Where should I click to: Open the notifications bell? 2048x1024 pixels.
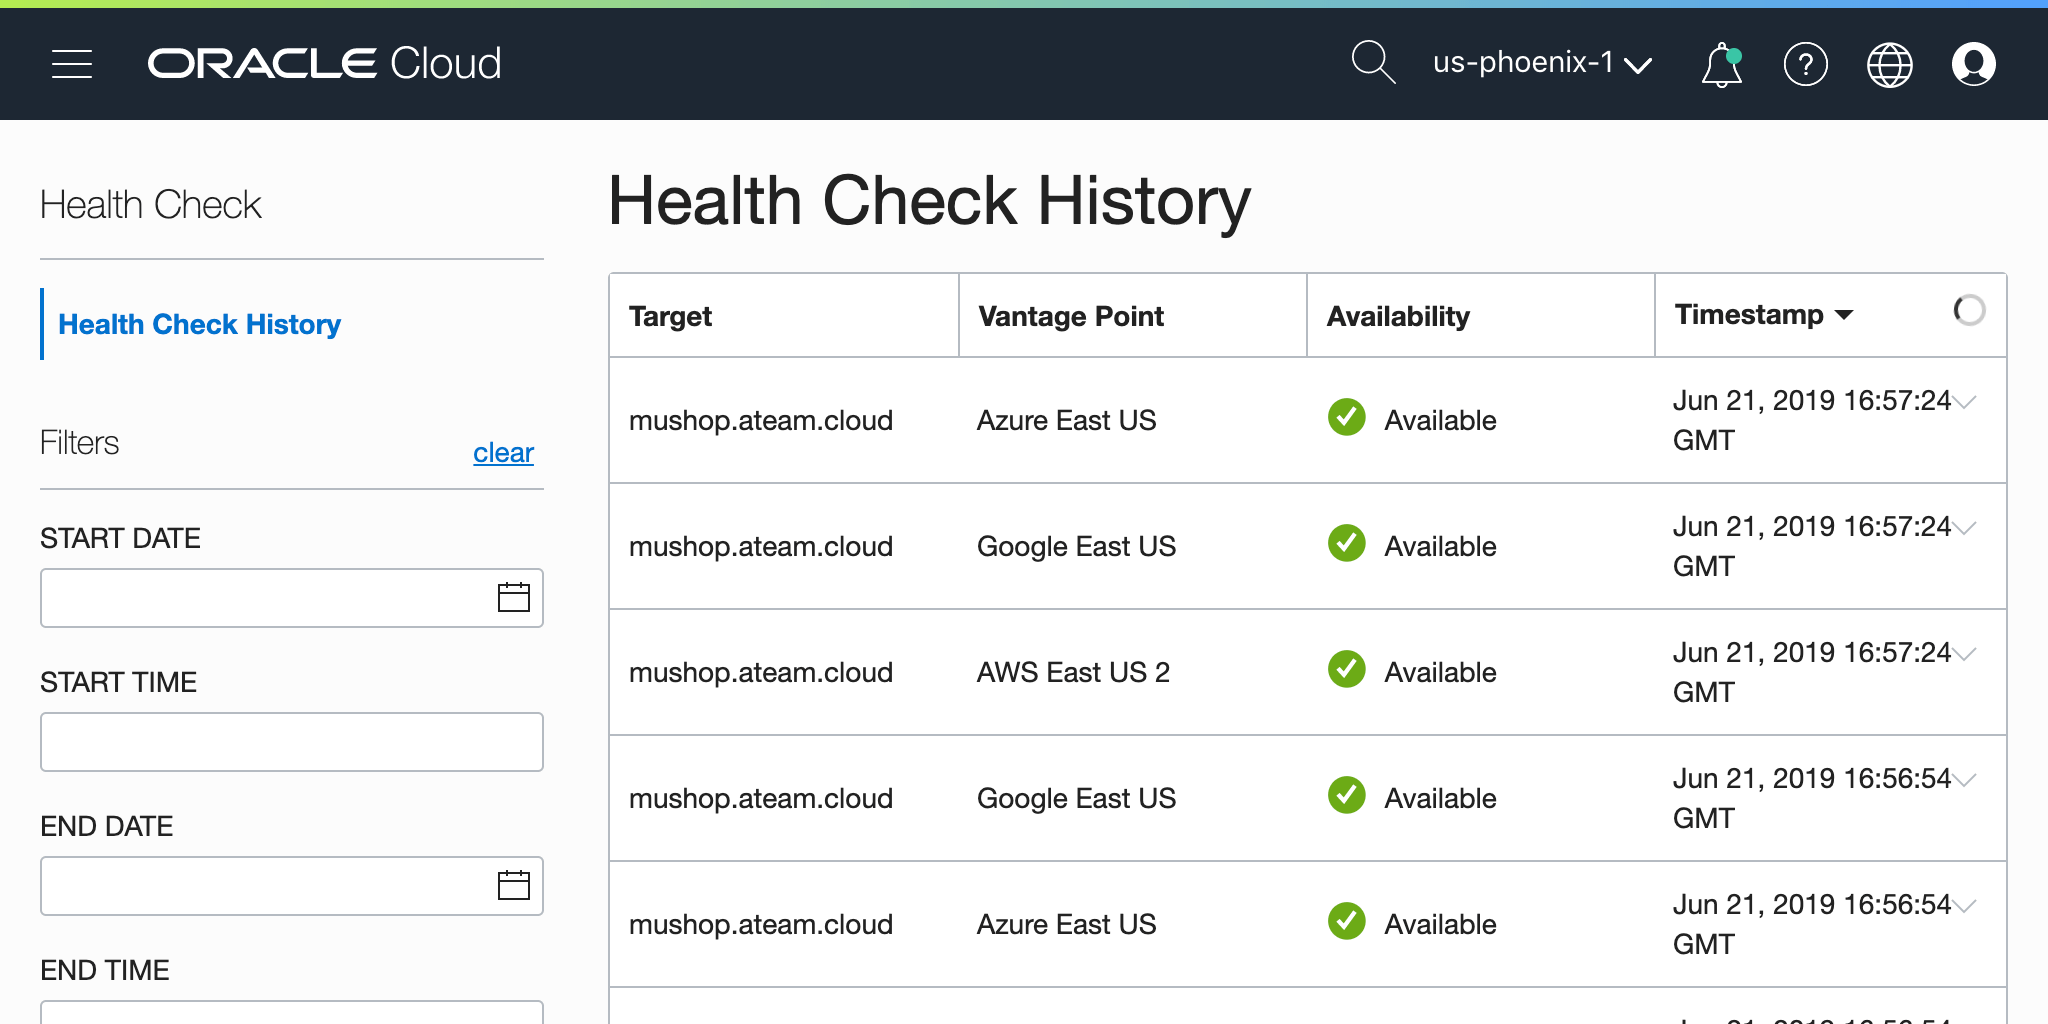point(1721,65)
